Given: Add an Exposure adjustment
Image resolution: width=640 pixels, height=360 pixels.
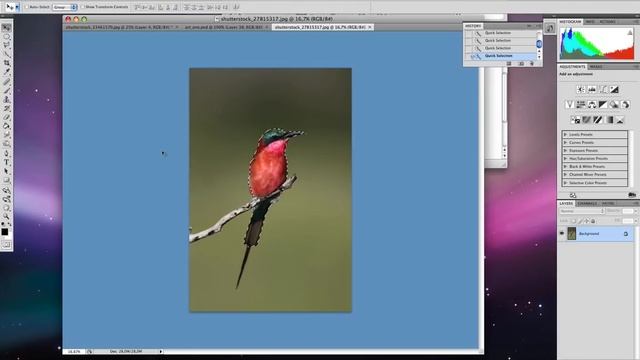Looking at the screenshot, I should (614, 89).
